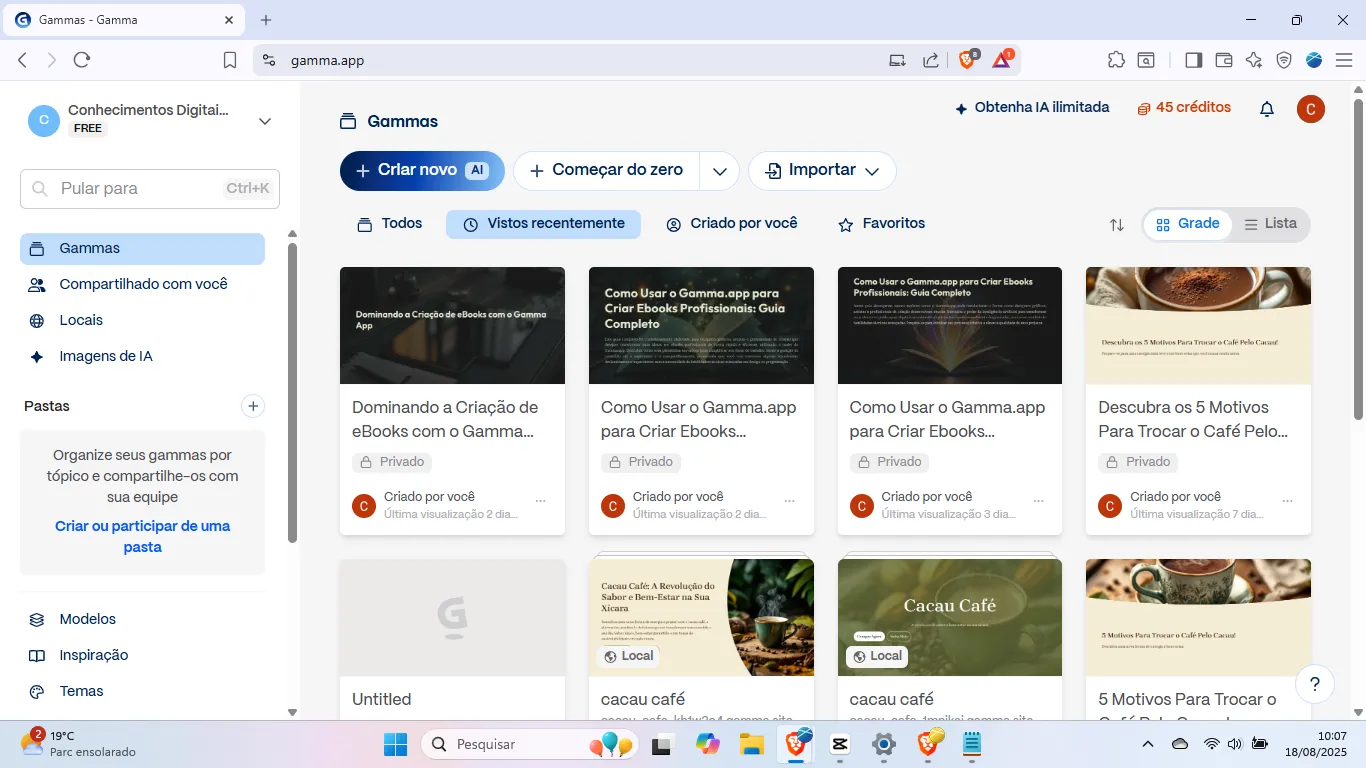The image size is (1366, 768).
Task: Click the Pular para search field
Action: tap(150, 188)
